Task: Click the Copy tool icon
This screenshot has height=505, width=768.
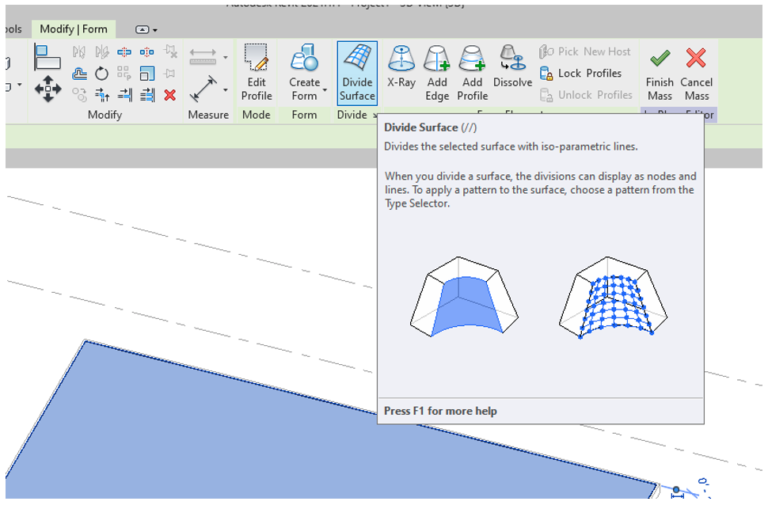Action: coord(79,94)
